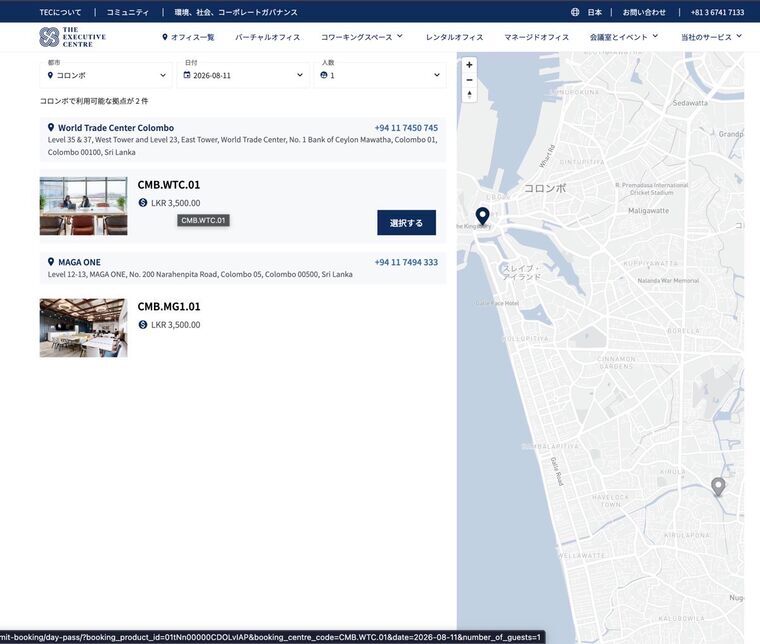This screenshot has width=760, height=644.
Task: Click LKR 3,500.00 price under CMB.MG1.01
Action: 175,325
